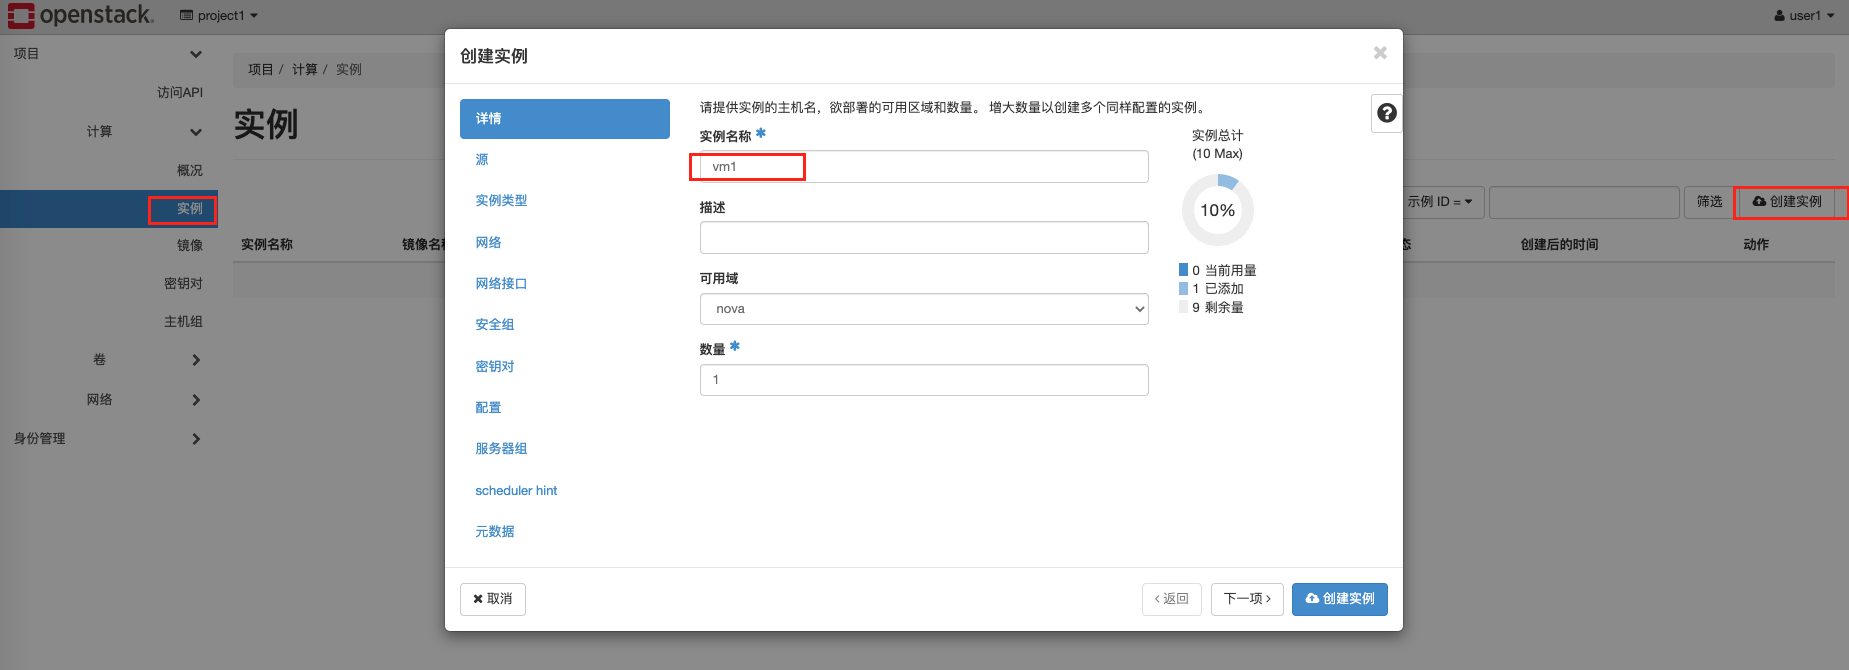Switch to the 服务器组 step
Viewport: 1849px width, 670px height.
coord(501,448)
